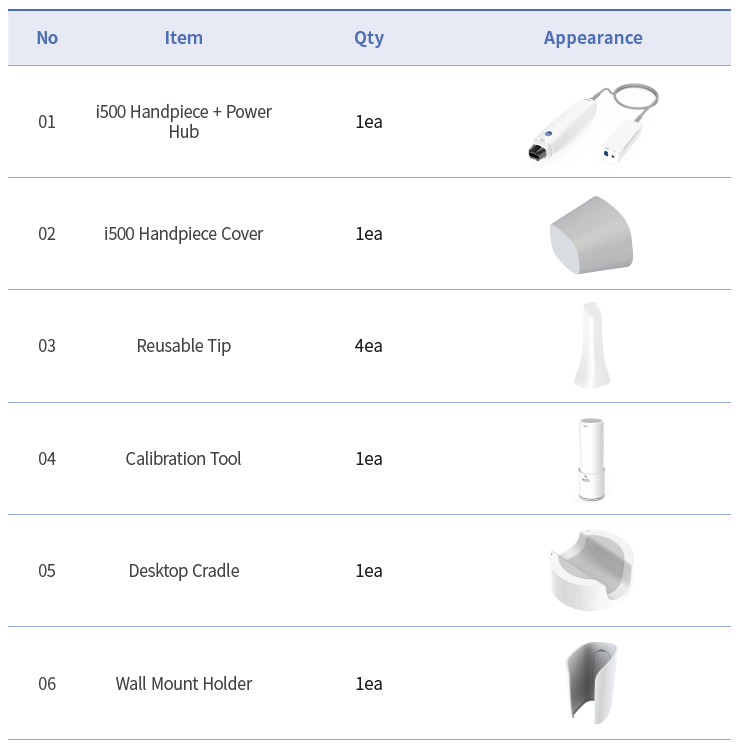Click the "No" column header

click(47, 38)
